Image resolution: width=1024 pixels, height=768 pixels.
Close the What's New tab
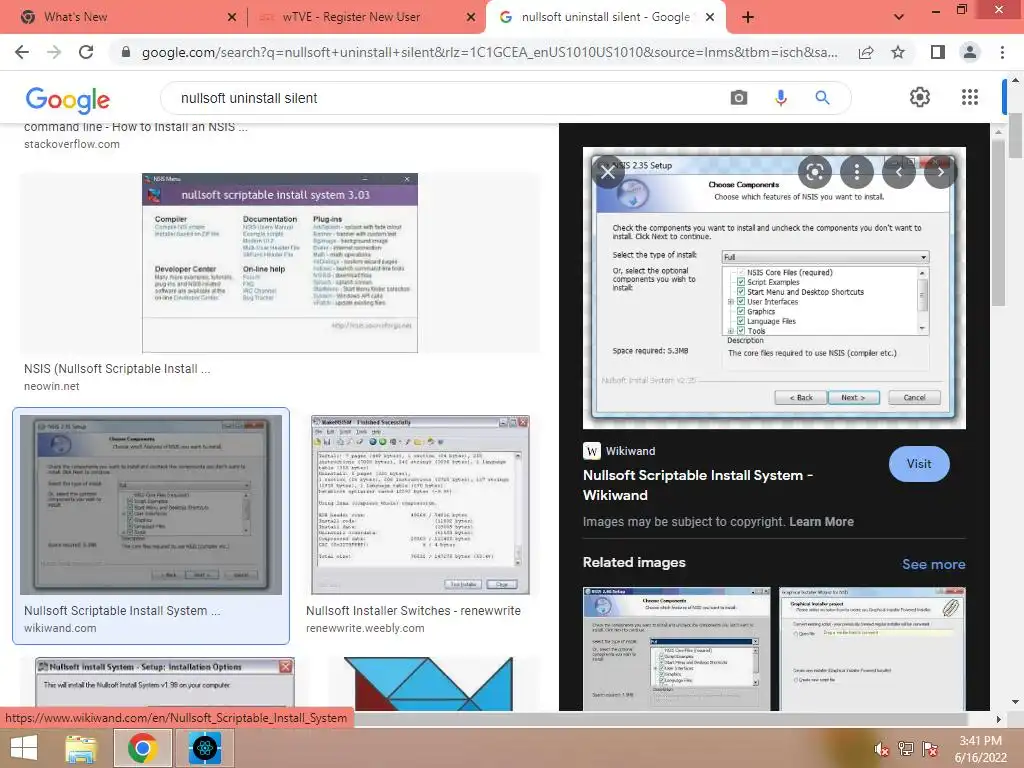point(232,17)
